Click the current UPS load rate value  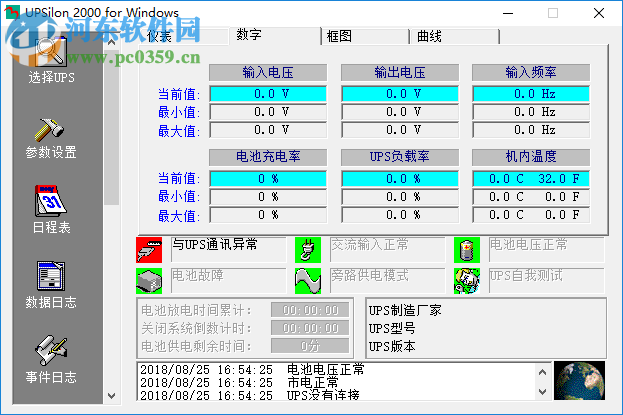point(400,178)
